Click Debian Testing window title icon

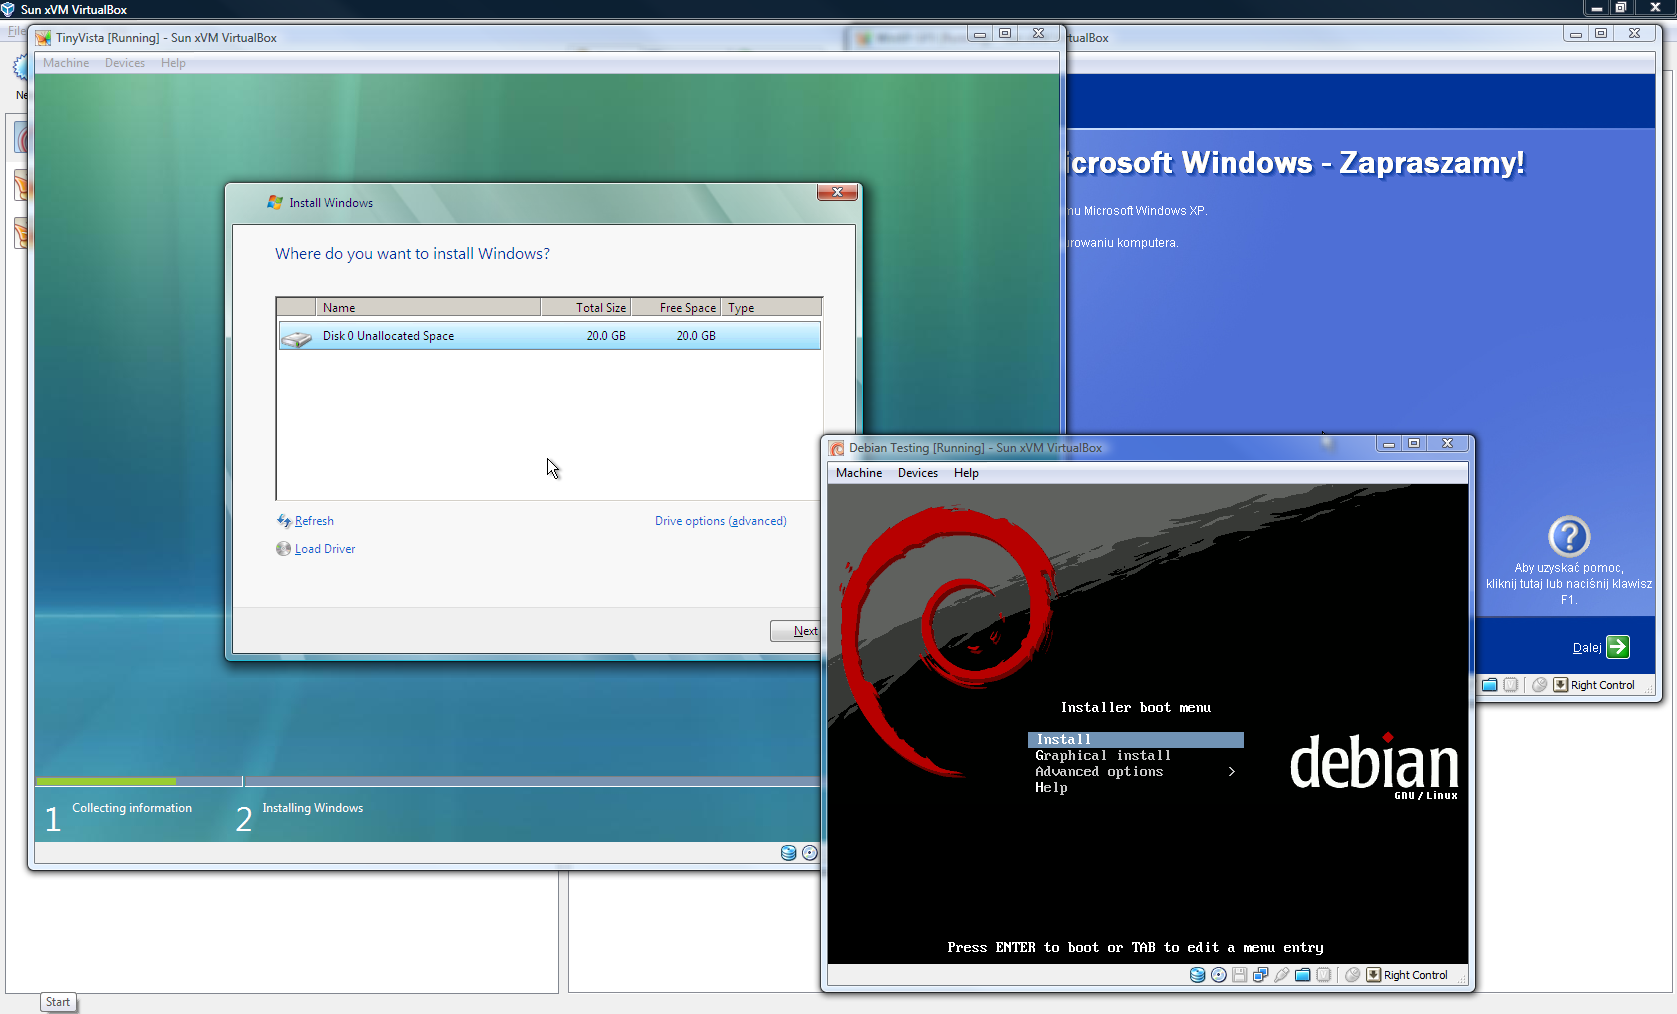(x=837, y=448)
